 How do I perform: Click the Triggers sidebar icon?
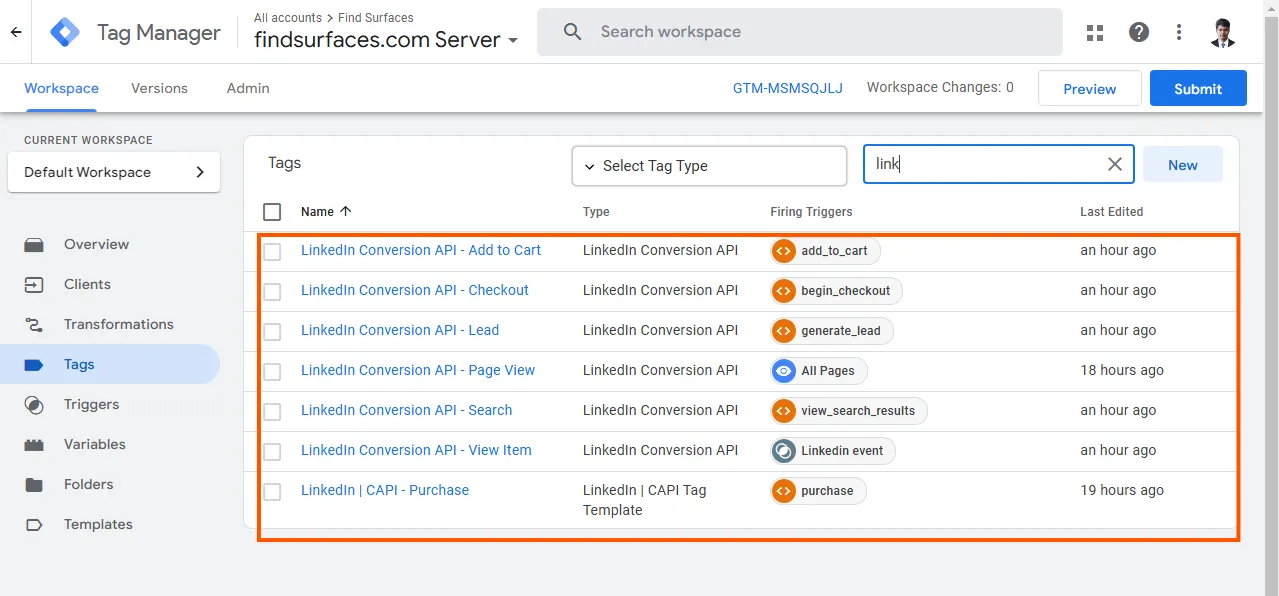coord(34,404)
